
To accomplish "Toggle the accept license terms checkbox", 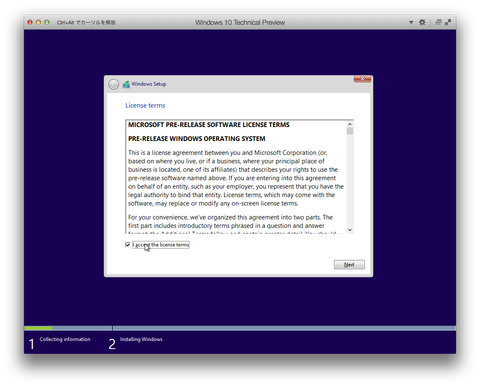I will (127, 245).
